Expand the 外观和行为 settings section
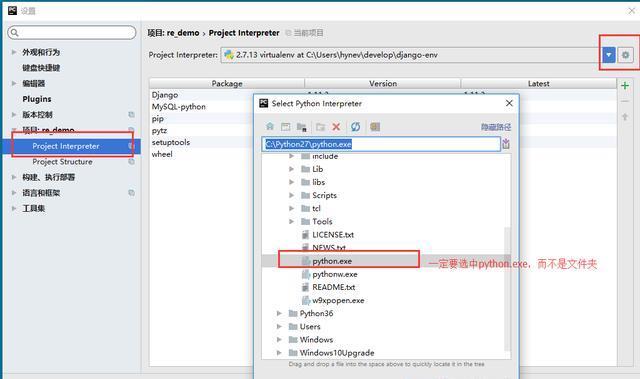Image resolution: width=640 pixels, height=379 pixels. click(14, 52)
